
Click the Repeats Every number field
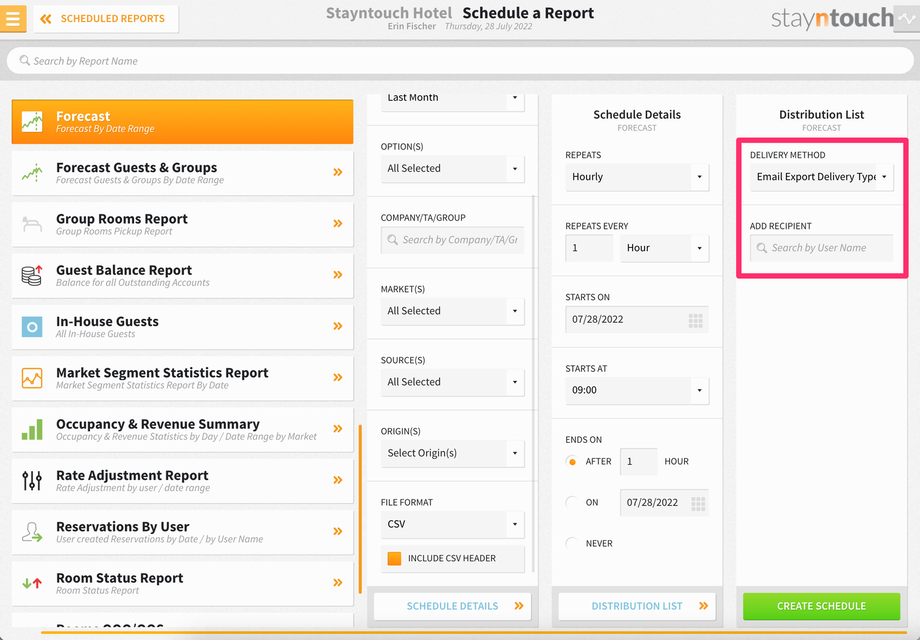coord(589,248)
